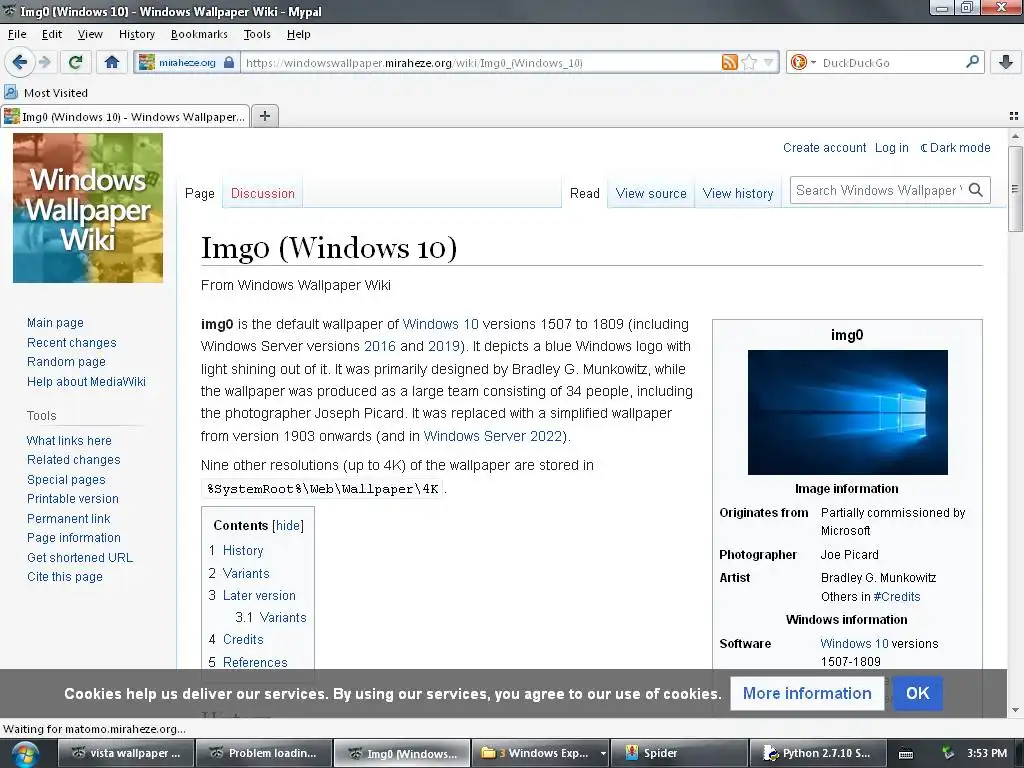Open the Windows Server 2022 link
The height and width of the screenshot is (768, 1024).
point(493,436)
